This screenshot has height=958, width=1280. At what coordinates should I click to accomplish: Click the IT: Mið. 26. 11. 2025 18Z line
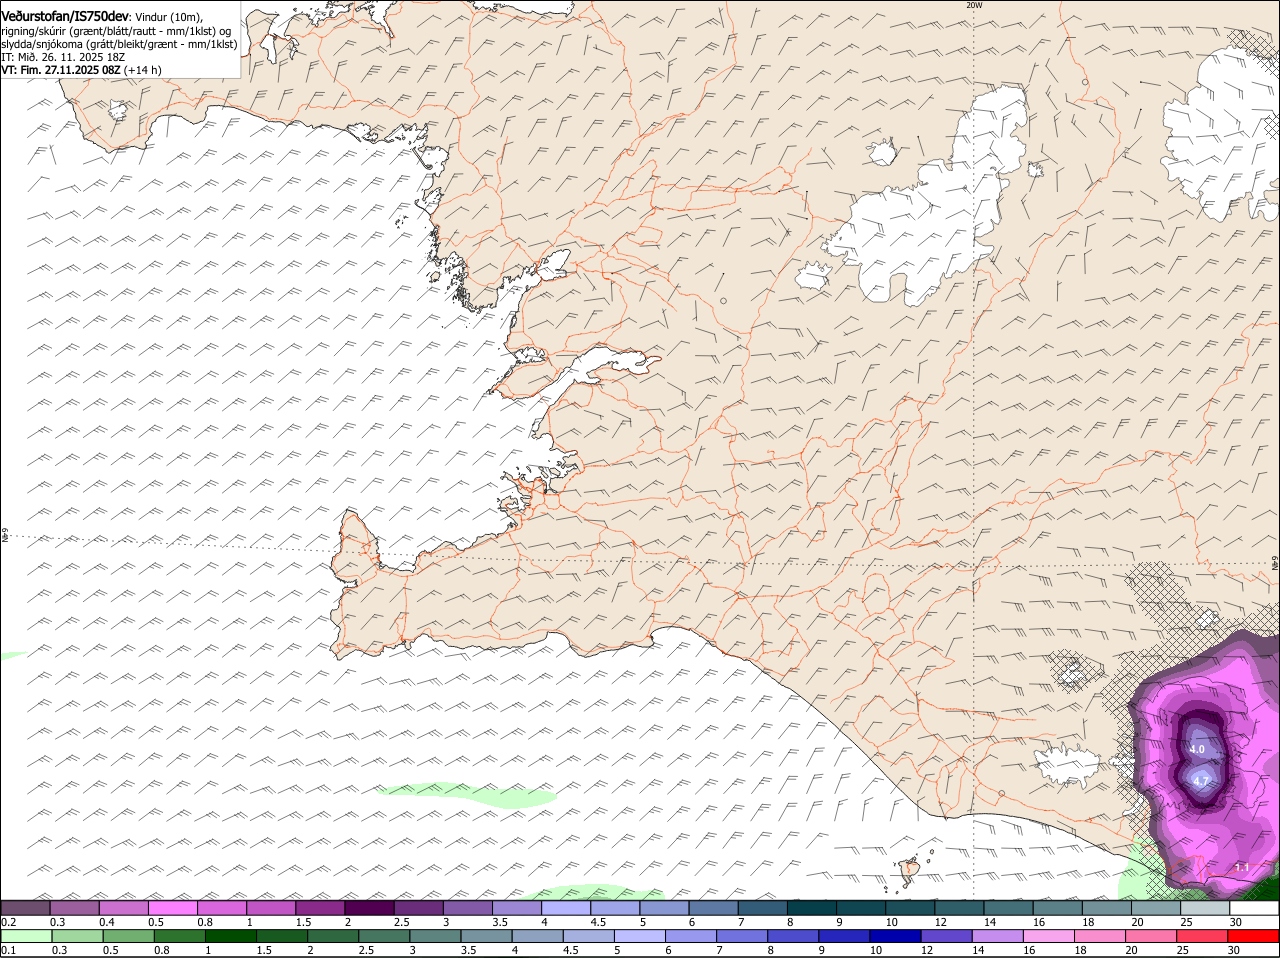click(x=63, y=57)
